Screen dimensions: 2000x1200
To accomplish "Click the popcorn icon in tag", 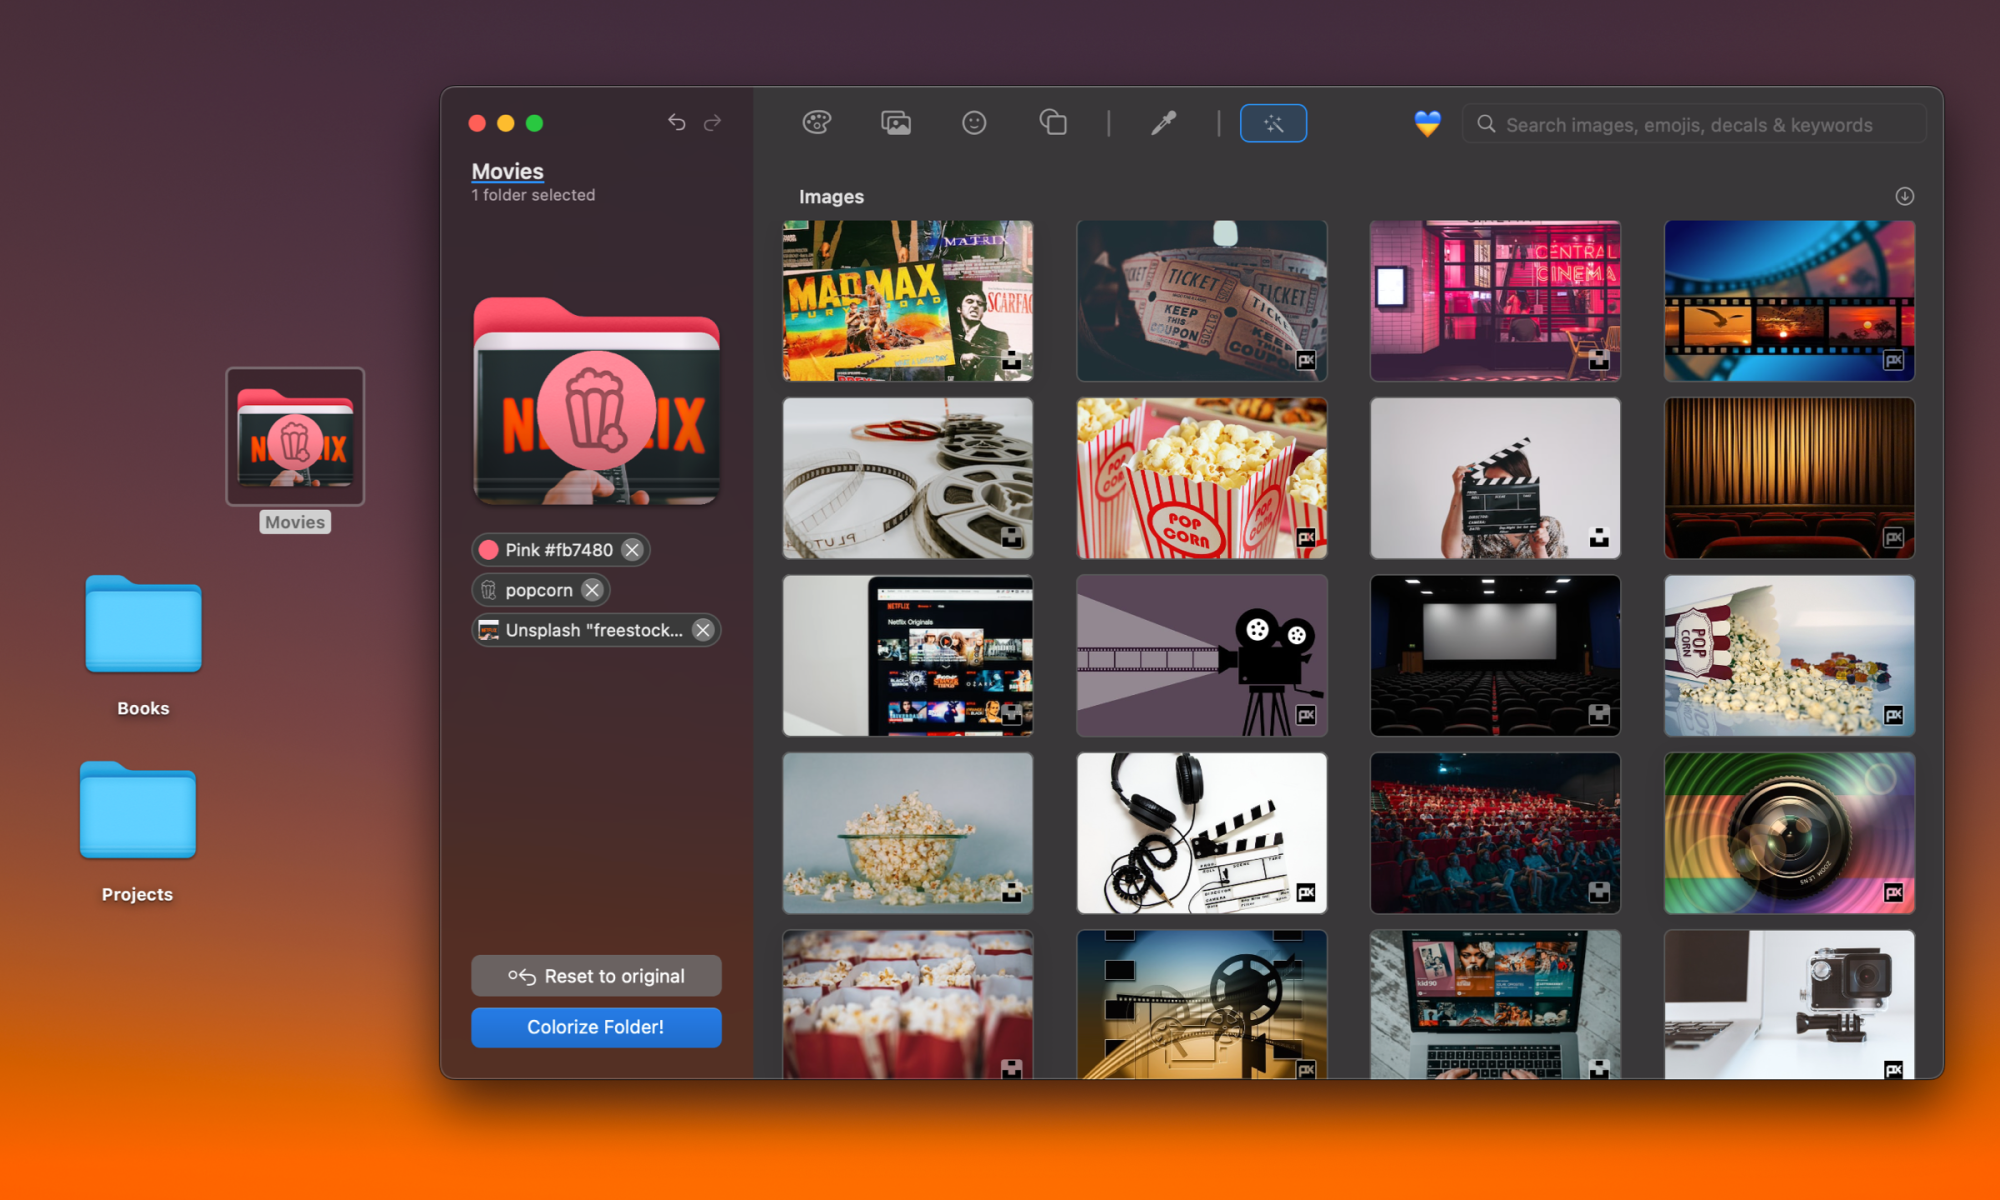I will pyautogui.click(x=488, y=590).
